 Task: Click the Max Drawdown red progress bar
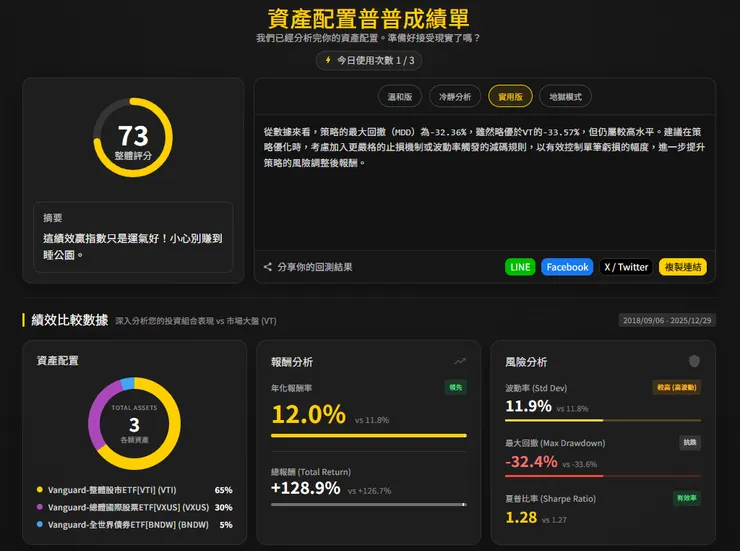(x=603, y=476)
